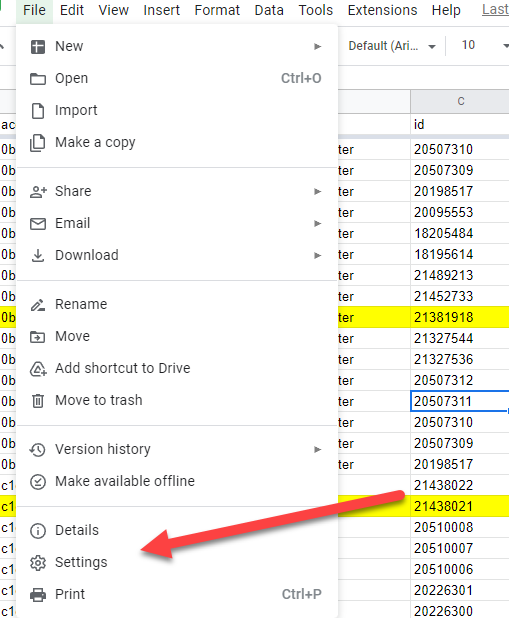
Task: Choose Move menu entry
Action: pos(177,337)
